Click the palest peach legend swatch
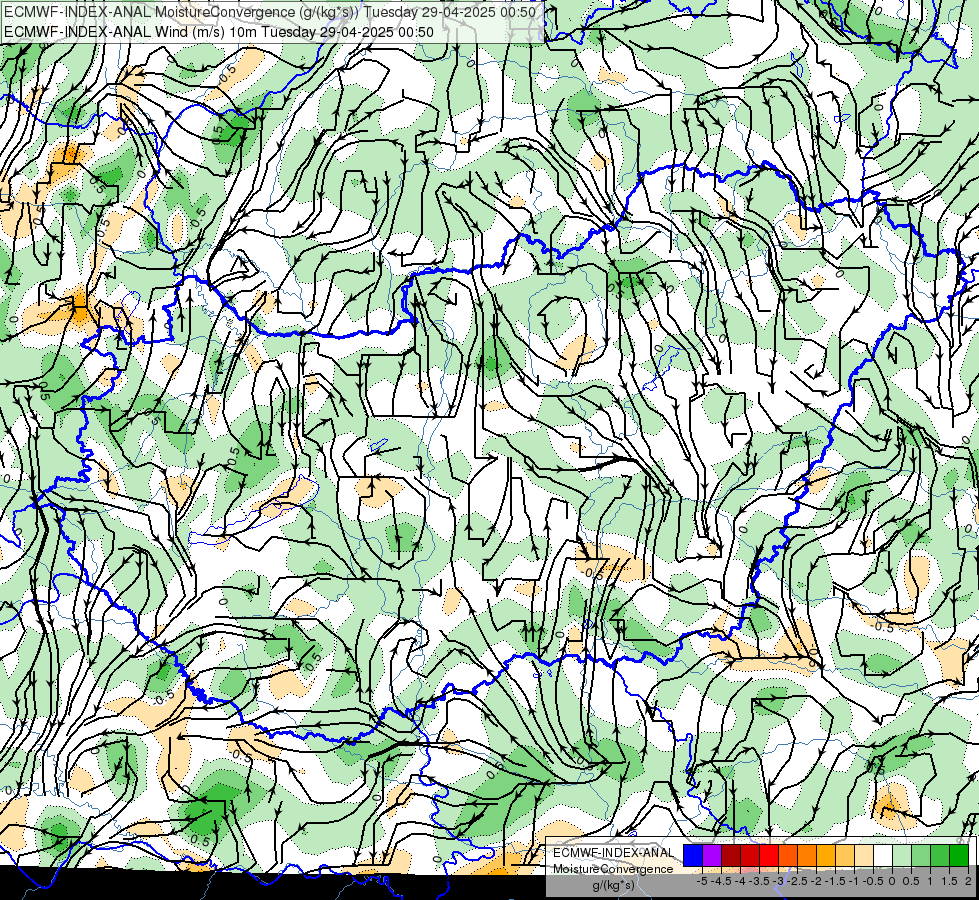The width and height of the screenshot is (979, 900). 864,855
